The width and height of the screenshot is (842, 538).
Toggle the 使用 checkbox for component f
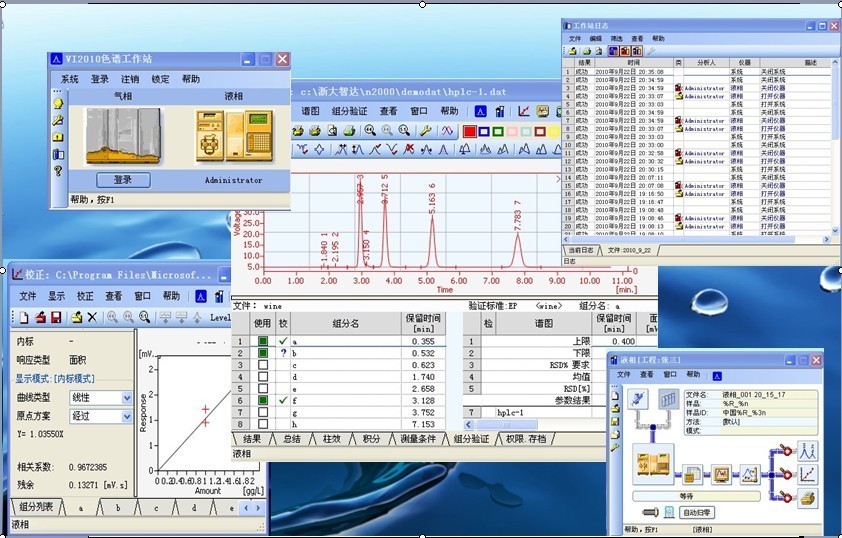[x=263, y=400]
